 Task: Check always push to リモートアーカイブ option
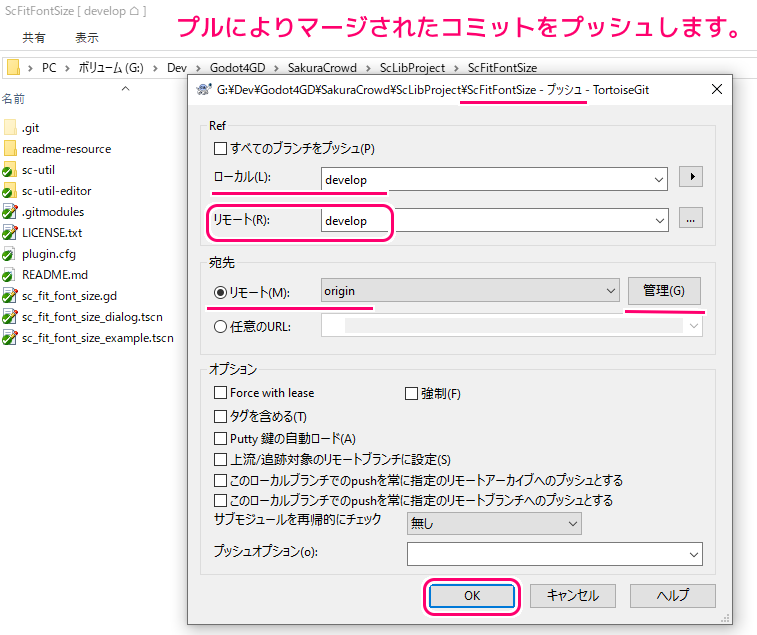pyautogui.click(x=220, y=480)
